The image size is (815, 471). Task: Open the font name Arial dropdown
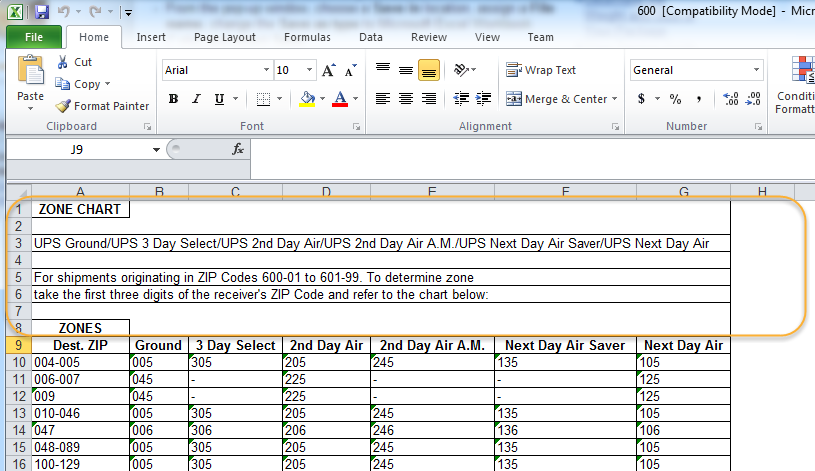coord(266,71)
